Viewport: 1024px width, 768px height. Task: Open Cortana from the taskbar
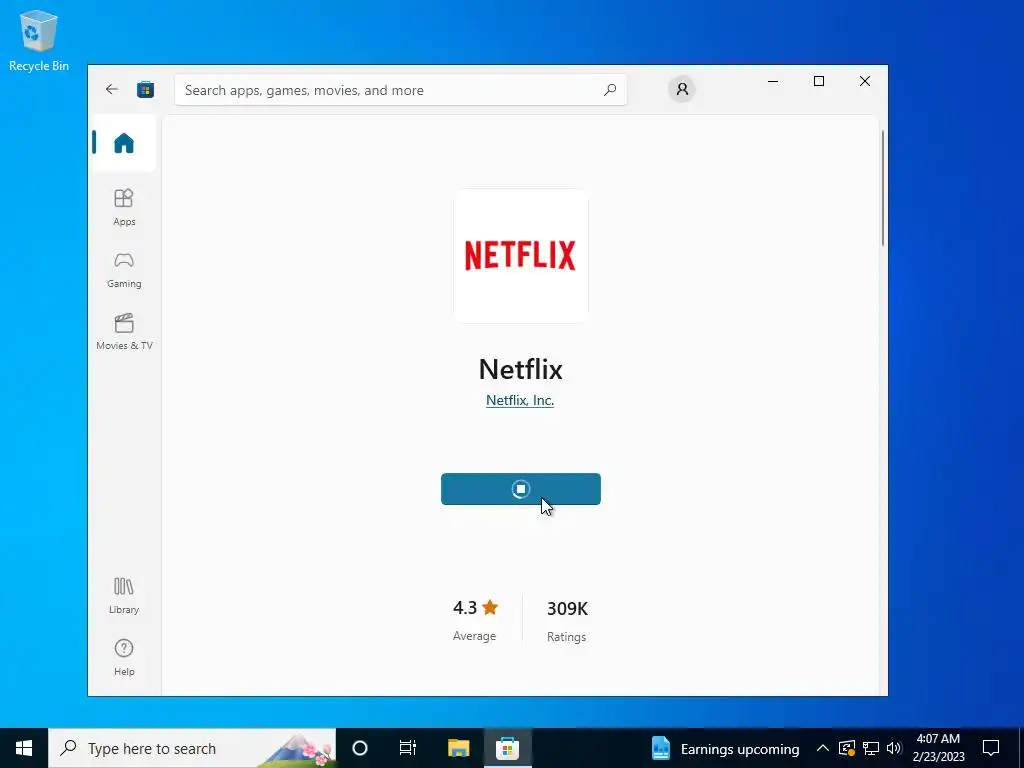point(360,748)
